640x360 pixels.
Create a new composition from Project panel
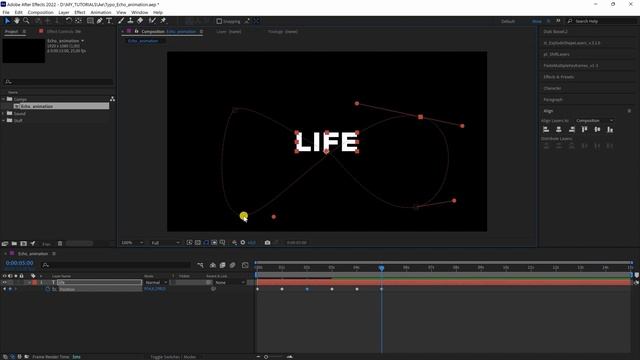[x=23, y=244]
